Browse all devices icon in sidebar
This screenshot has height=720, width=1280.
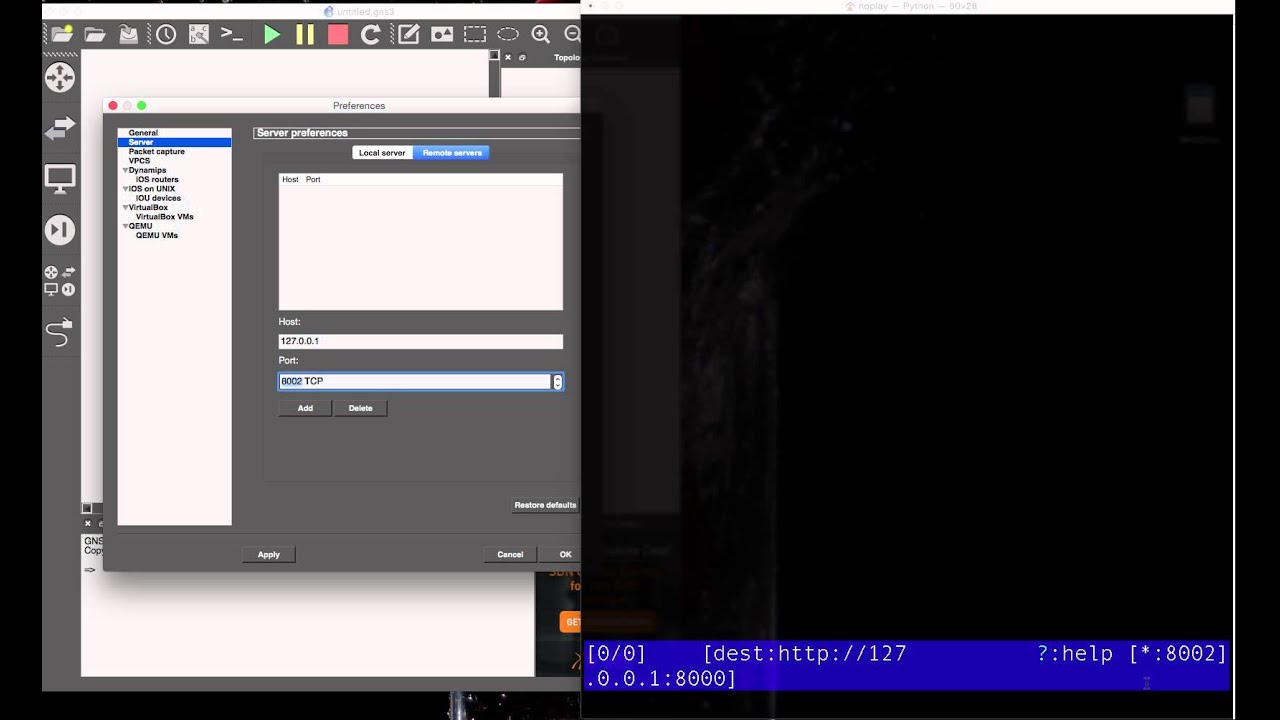pos(60,281)
